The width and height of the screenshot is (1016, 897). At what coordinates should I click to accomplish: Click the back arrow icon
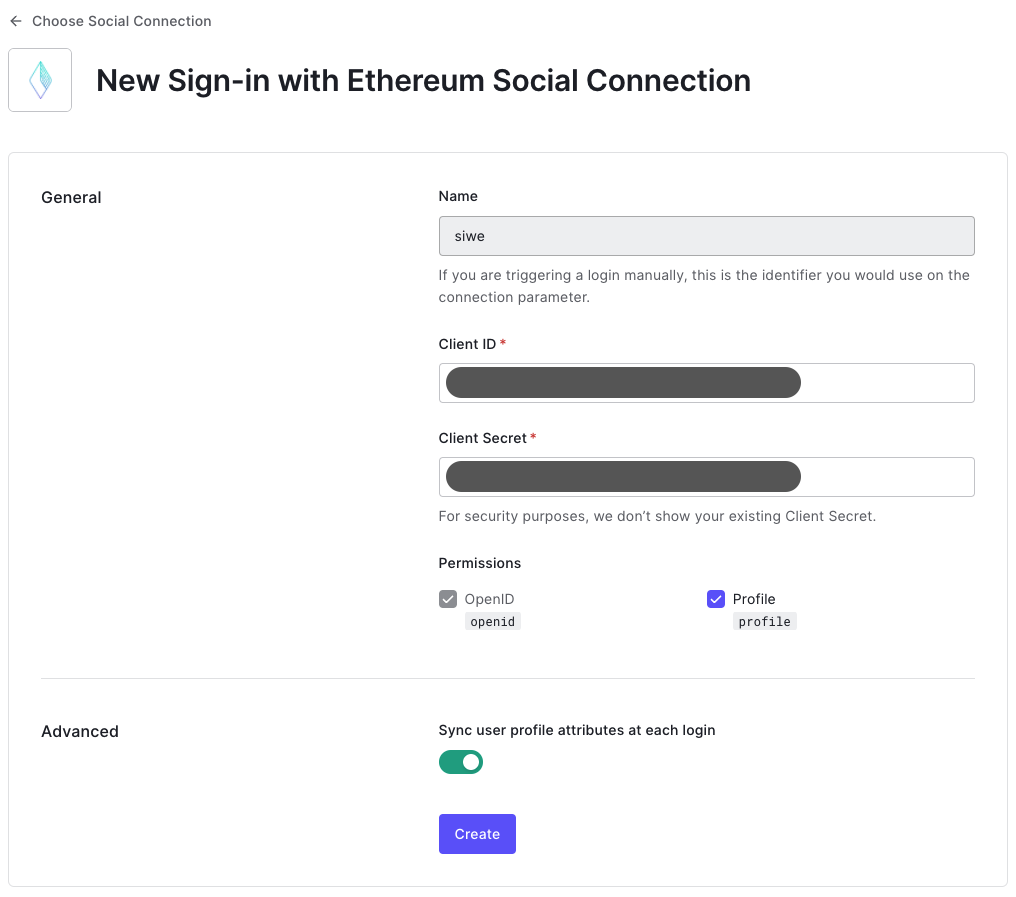click(x=16, y=21)
